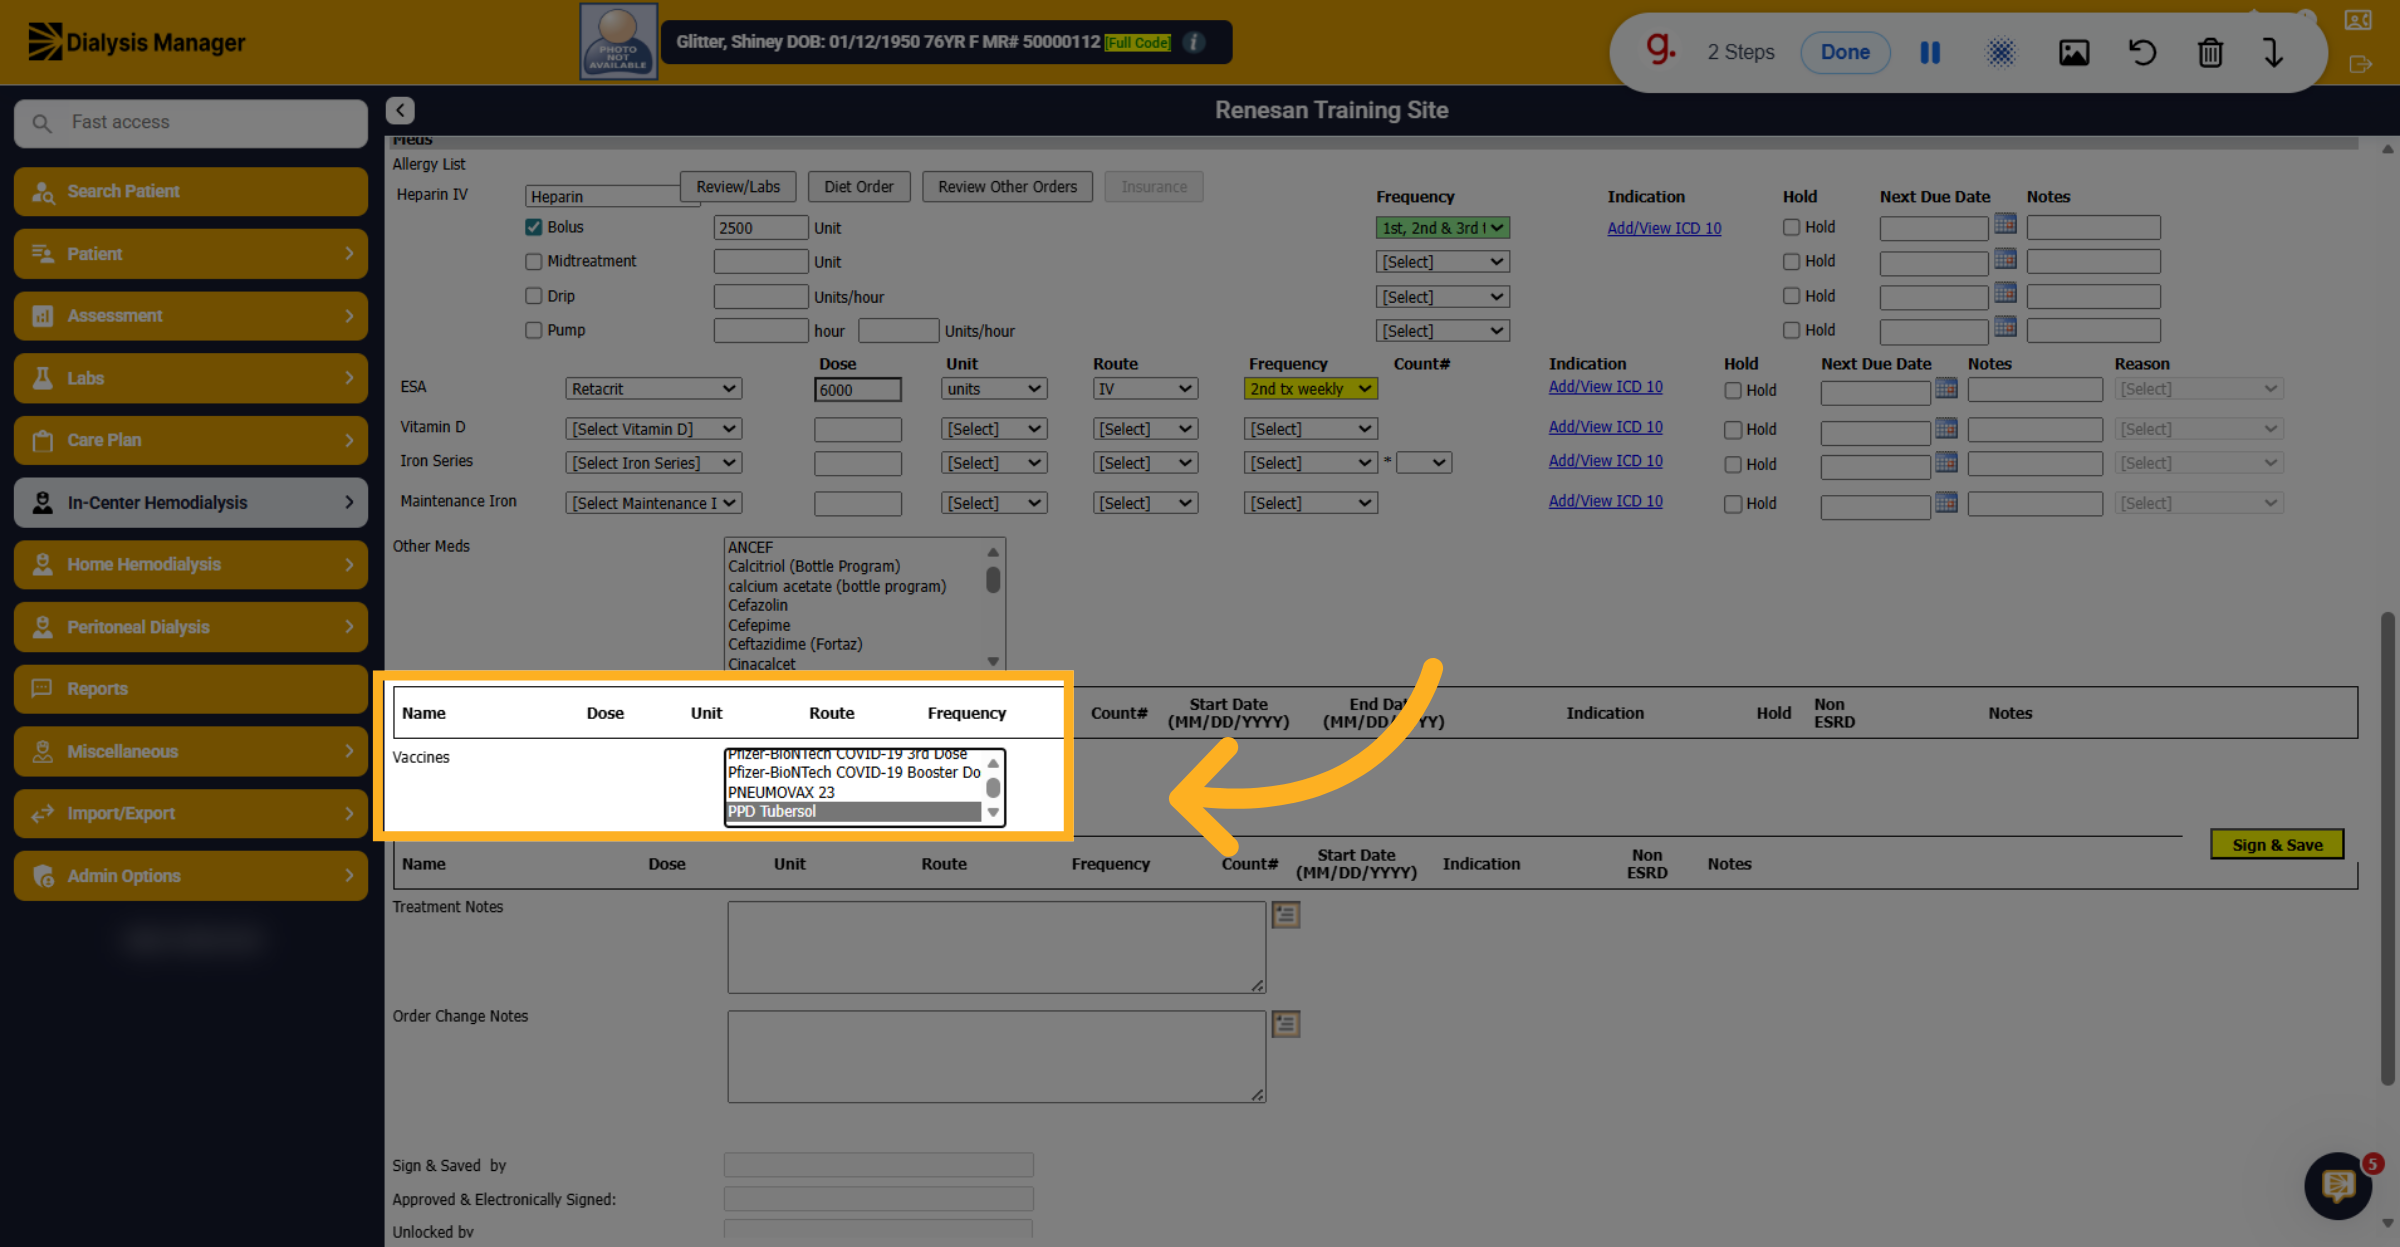Click the patient info icon
This screenshot has height=1247, width=2400.
point(1194,42)
